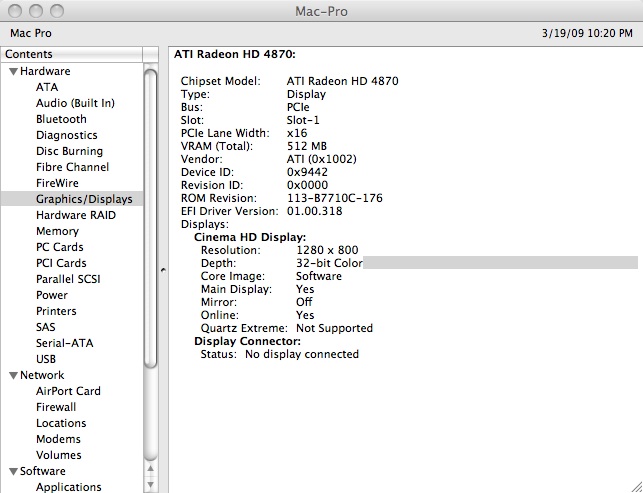Screen dimensions: 643x493
Task: Collapse the Network section triangle
Action: coord(14,376)
